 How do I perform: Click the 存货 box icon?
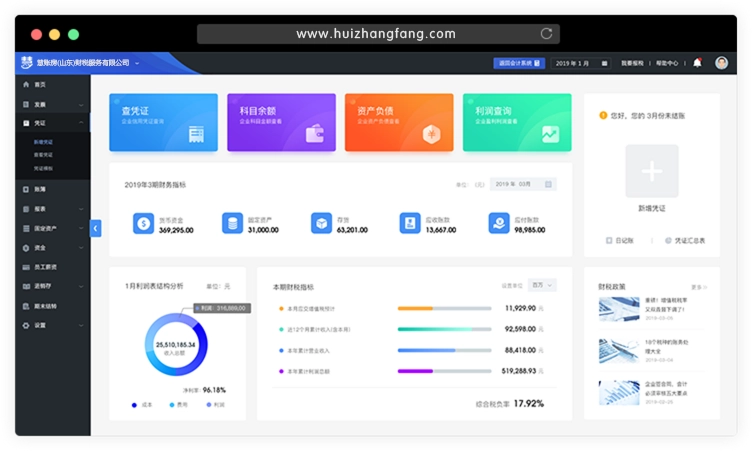(x=321, y=224)
